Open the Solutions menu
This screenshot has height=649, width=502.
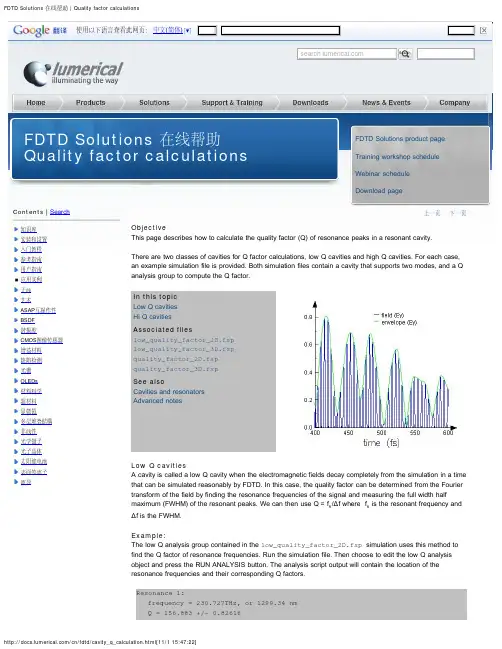click(x=154, y=103)
